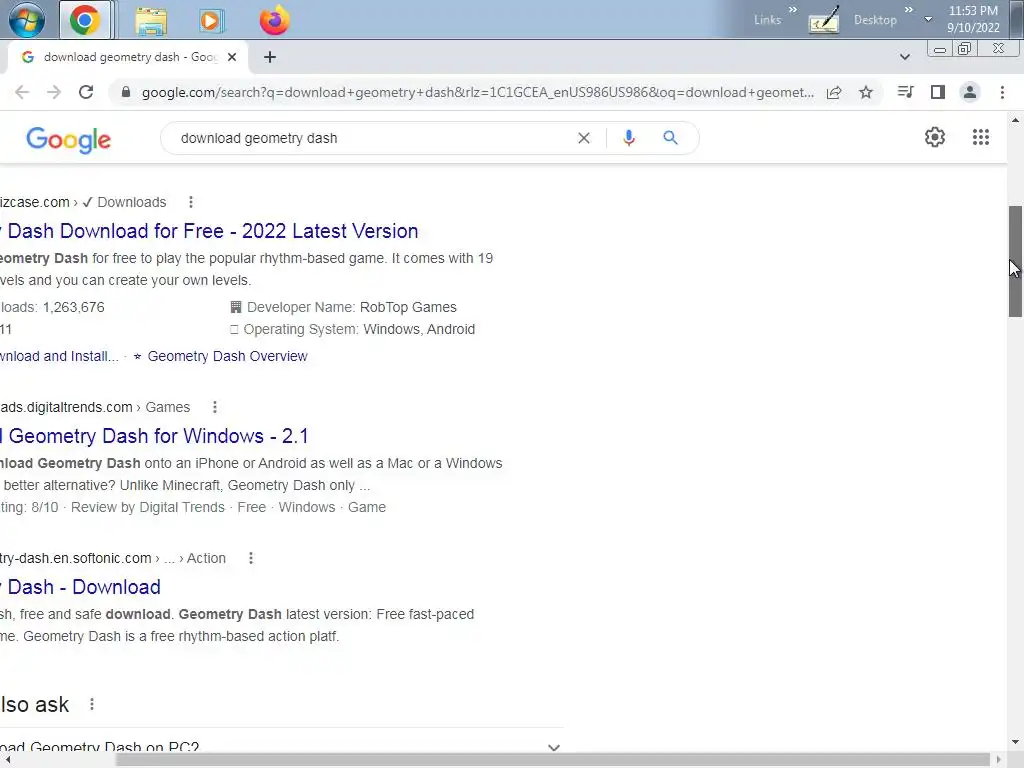Launch Windows Media Player from the taskbar

pos(211,20)
